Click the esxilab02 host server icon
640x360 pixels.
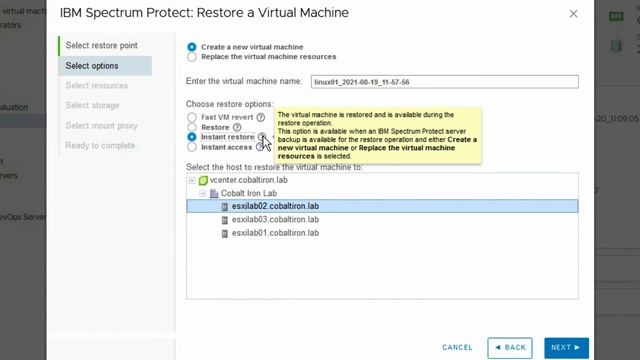pyautogui.click(x=224, y=207)
